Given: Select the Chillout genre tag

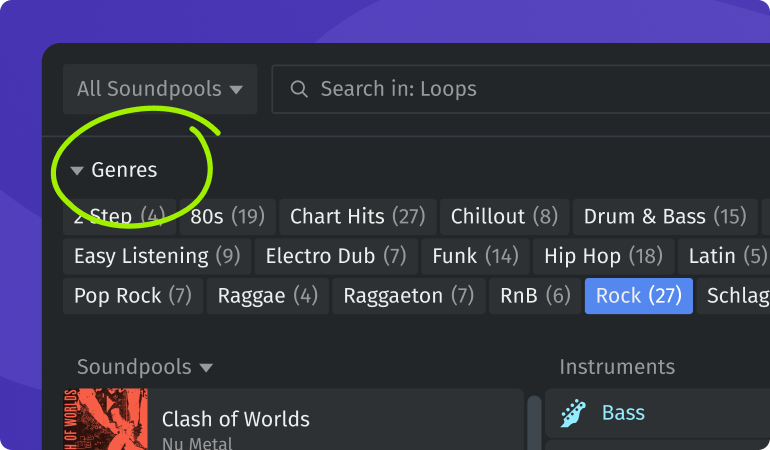Looking at the screenshot, I should pos(504,216).
